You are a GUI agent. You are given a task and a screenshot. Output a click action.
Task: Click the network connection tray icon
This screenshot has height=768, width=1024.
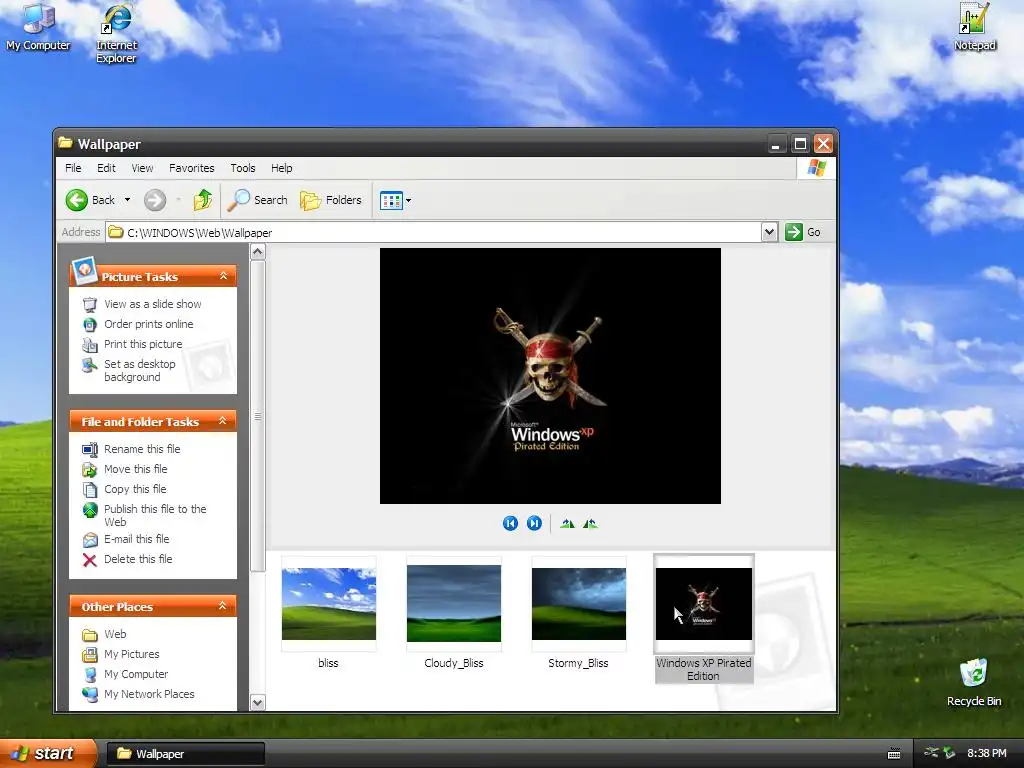click(x=931, y=753)
